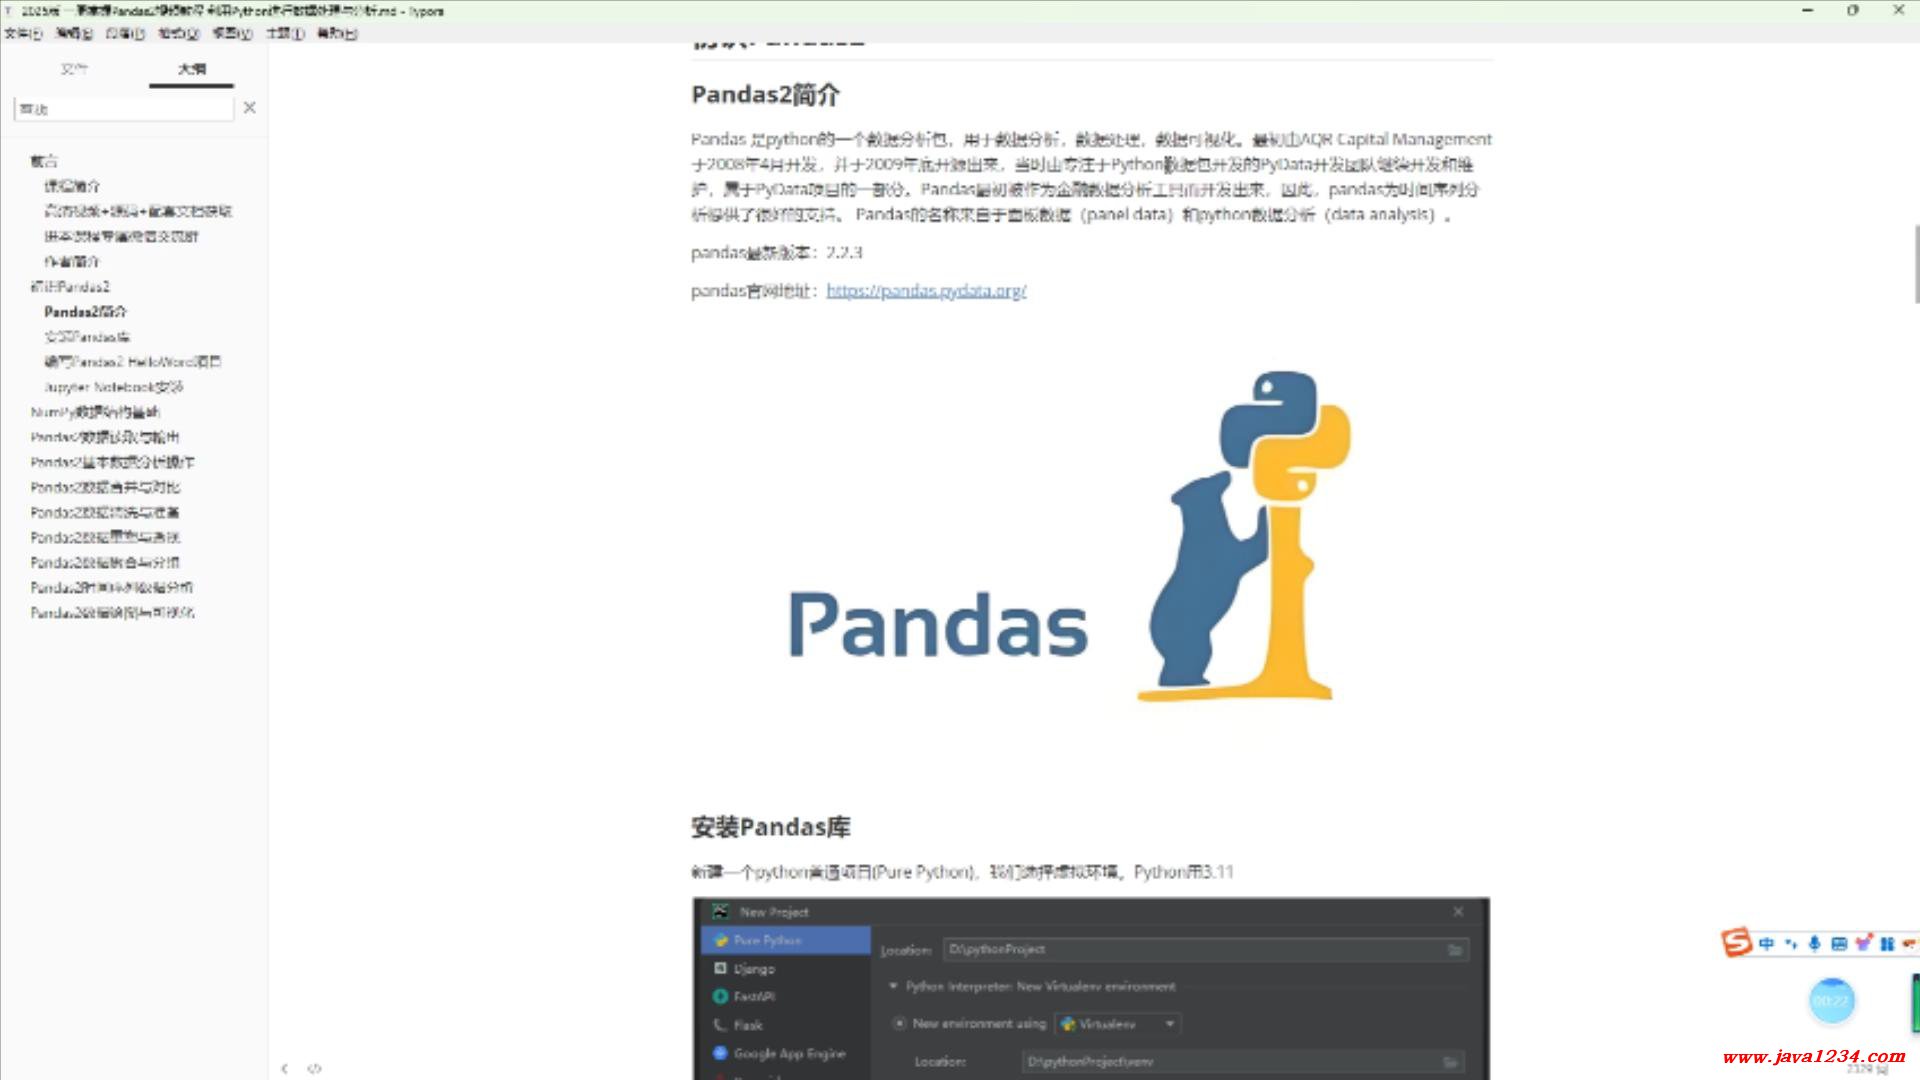Select the NumPy chapter in outline
The height and width of the screenshot is (1080, 1920).
coord(95,411)
